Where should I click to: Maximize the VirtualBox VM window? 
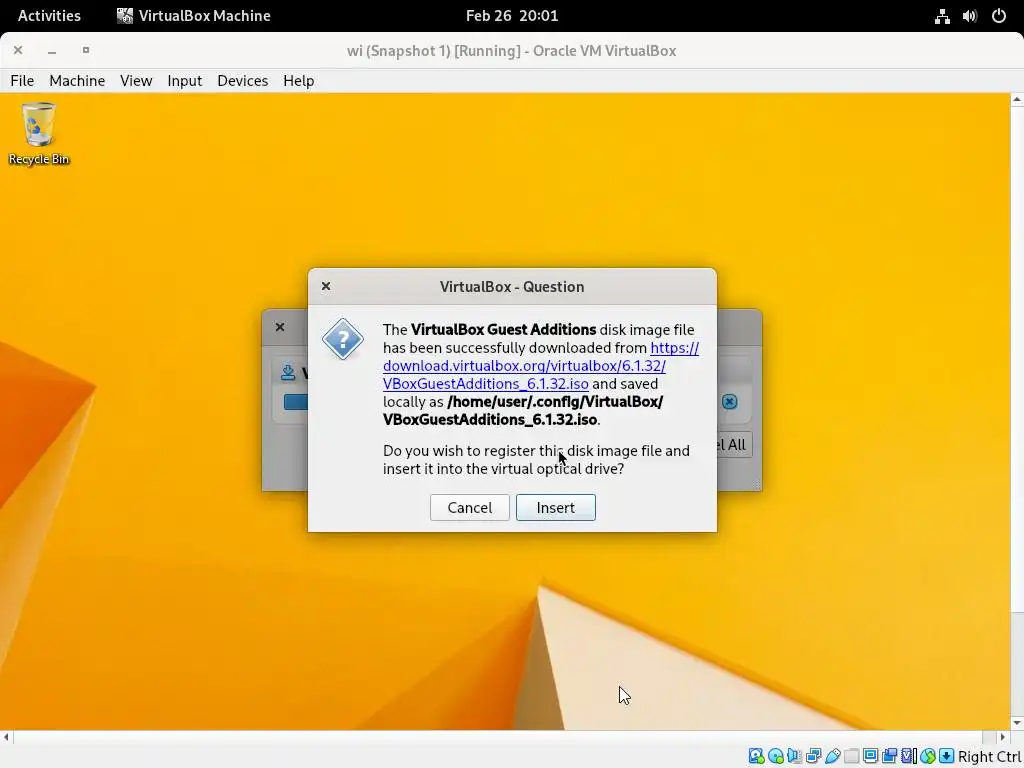pyautogui.click(x=86, y=50)
